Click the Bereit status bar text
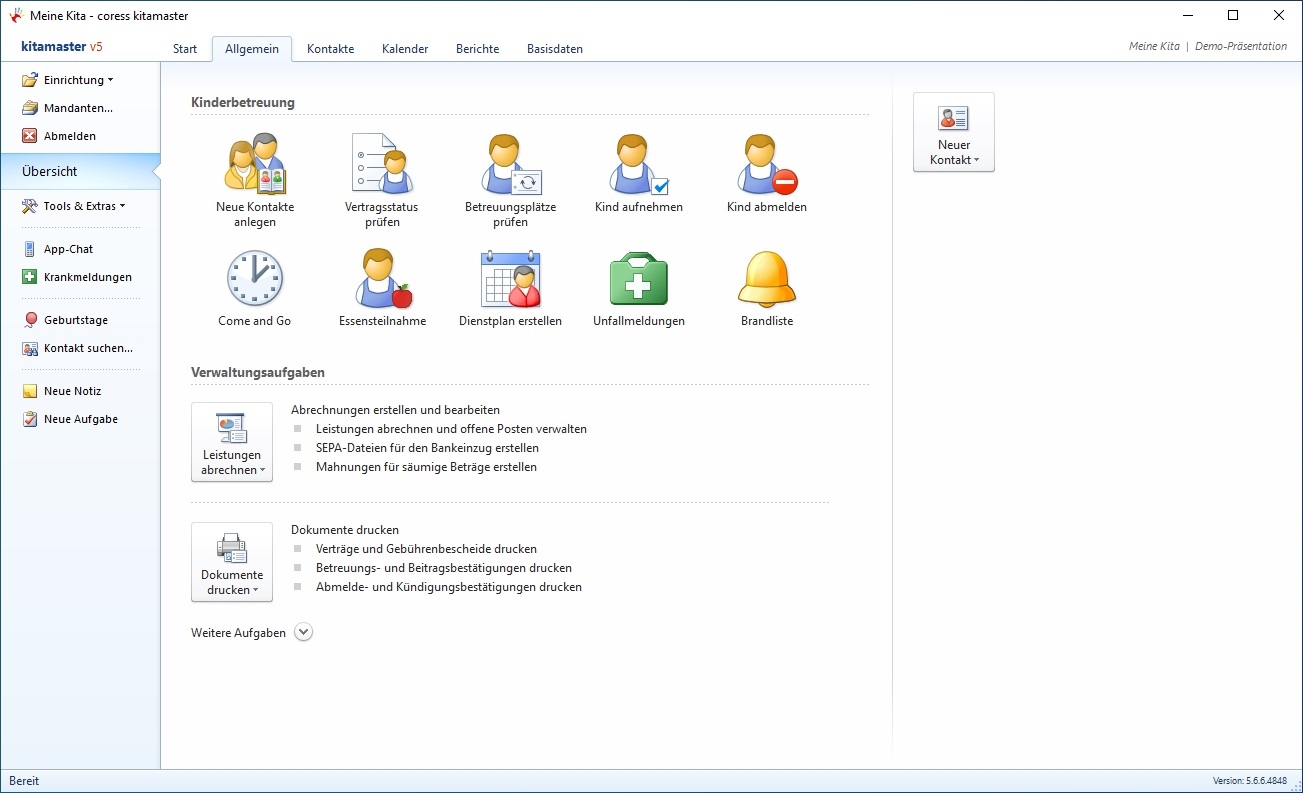Viewport: 1303px width, 793px height. pyautogui.click(x=24, y=781)
